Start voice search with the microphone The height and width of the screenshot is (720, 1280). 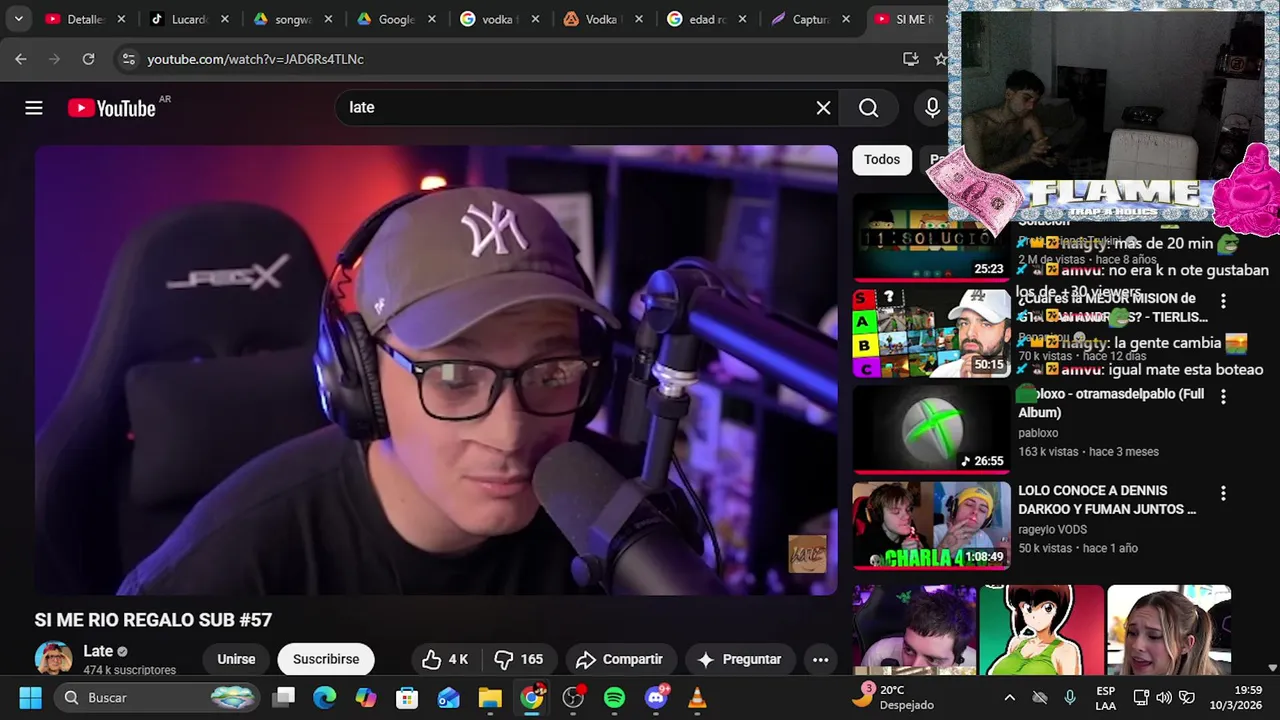[932, 108]
